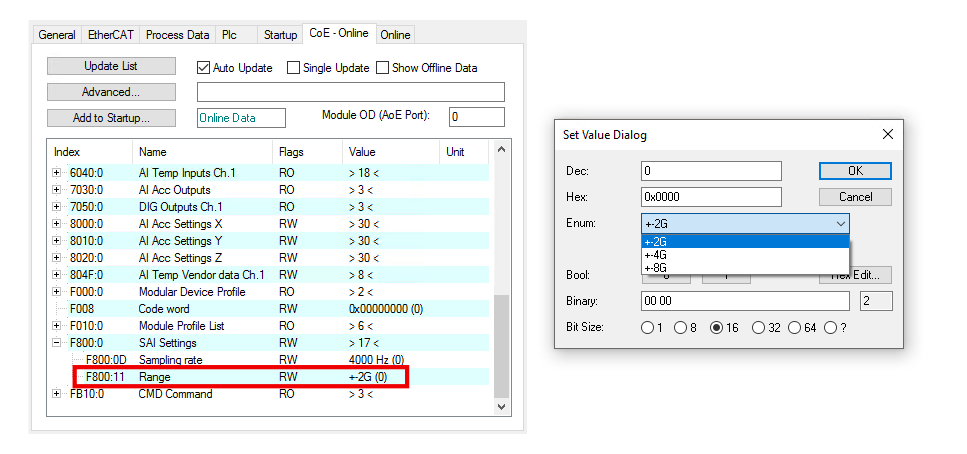This screenshot has width=967, height=454.
Task: Disable the Auto Update checkbox
Action: (204, 68)
